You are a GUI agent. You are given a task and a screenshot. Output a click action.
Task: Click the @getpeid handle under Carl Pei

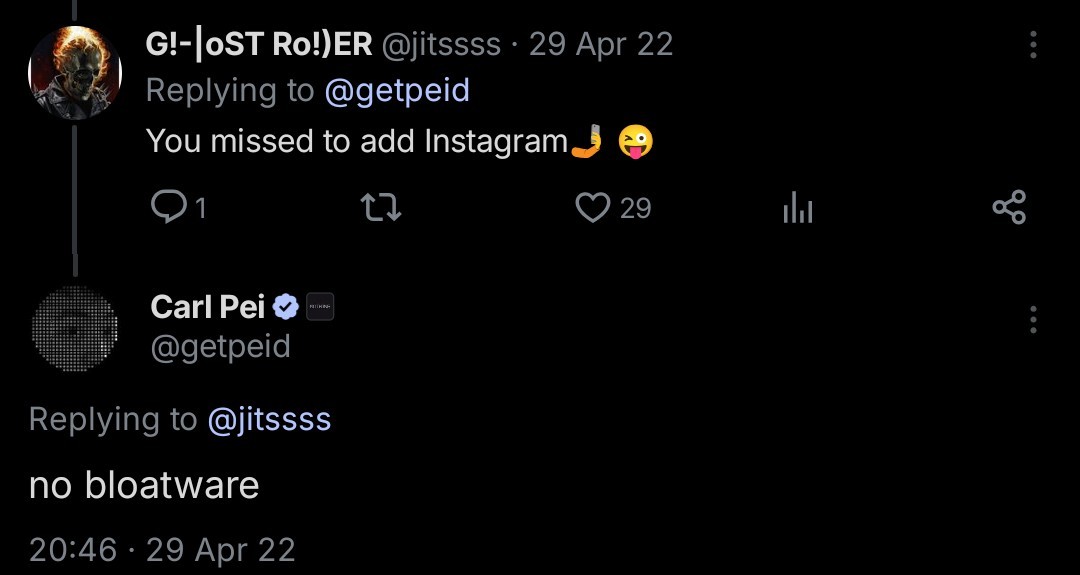pyautogui.click(x=220, y=347)
